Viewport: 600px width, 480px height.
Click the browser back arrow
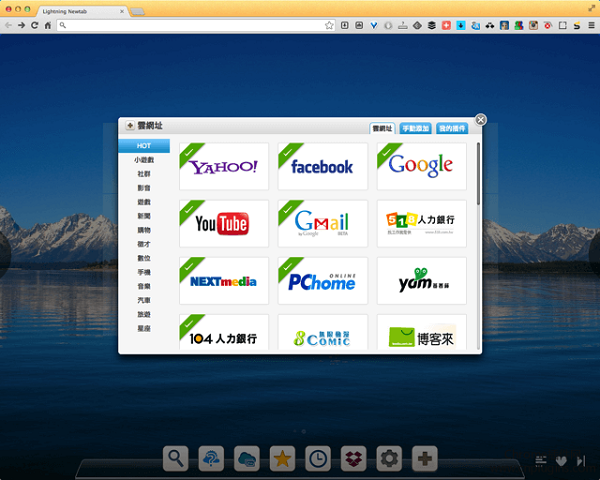[8, 25]
